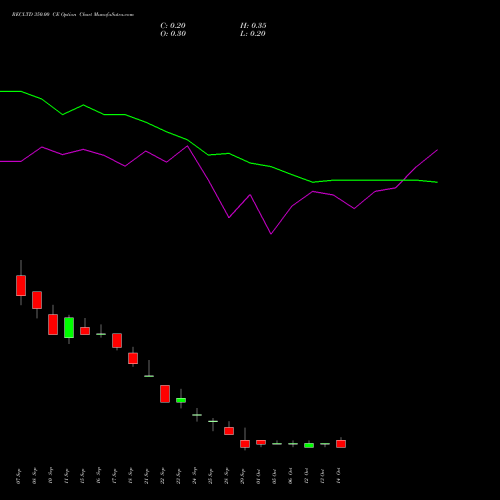Viewport: 500px width, 500px height.
Task: Select the 14 Oct date label
Action: click(339, 476)
